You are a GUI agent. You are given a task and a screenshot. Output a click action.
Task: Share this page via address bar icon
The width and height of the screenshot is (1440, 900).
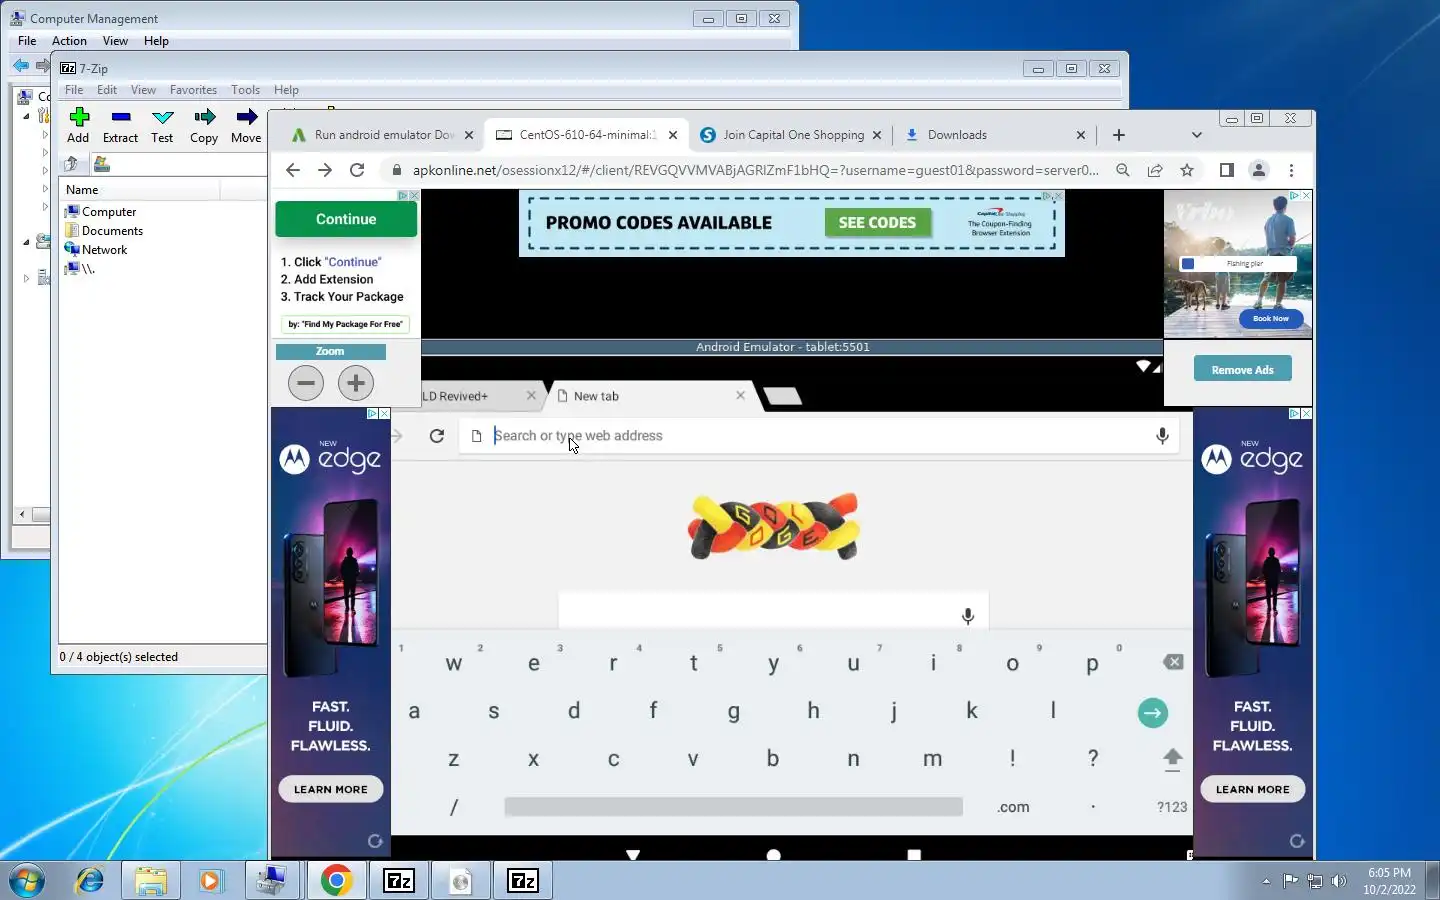(x=1155, y=170)
